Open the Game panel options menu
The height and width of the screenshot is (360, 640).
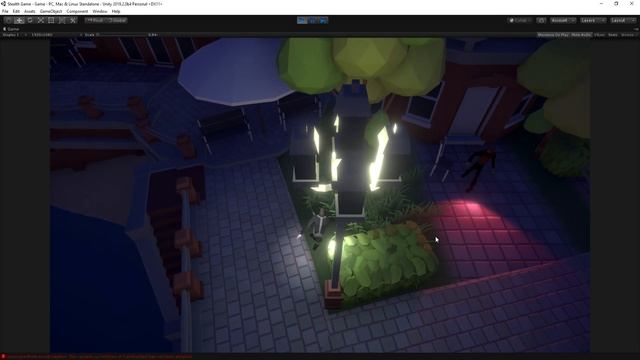pos(636,29)
